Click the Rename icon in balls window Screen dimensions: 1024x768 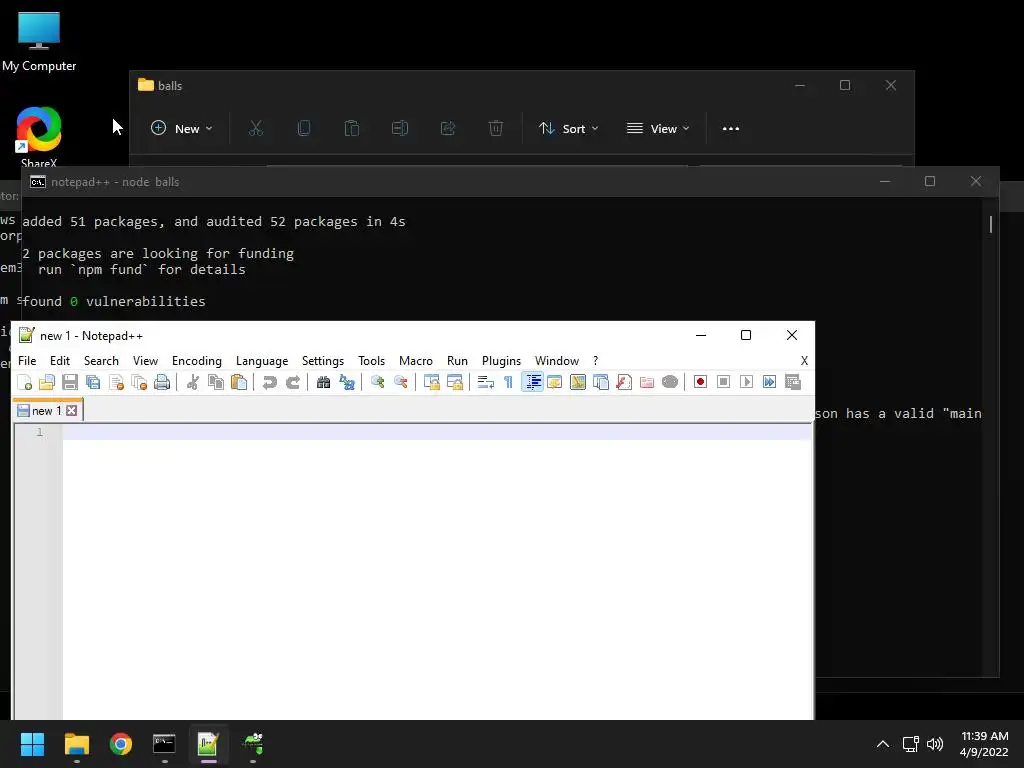coord(400,129)
